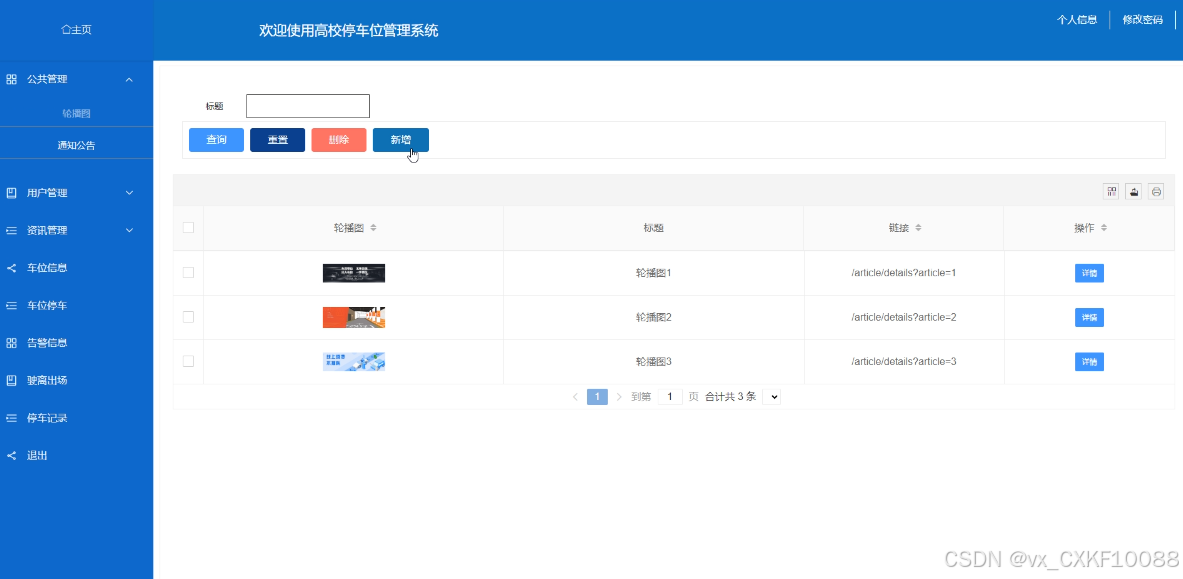Viewport: 1183px width, 579px height.
Task: Go to previous page arrow
Action: pos(575,397)
